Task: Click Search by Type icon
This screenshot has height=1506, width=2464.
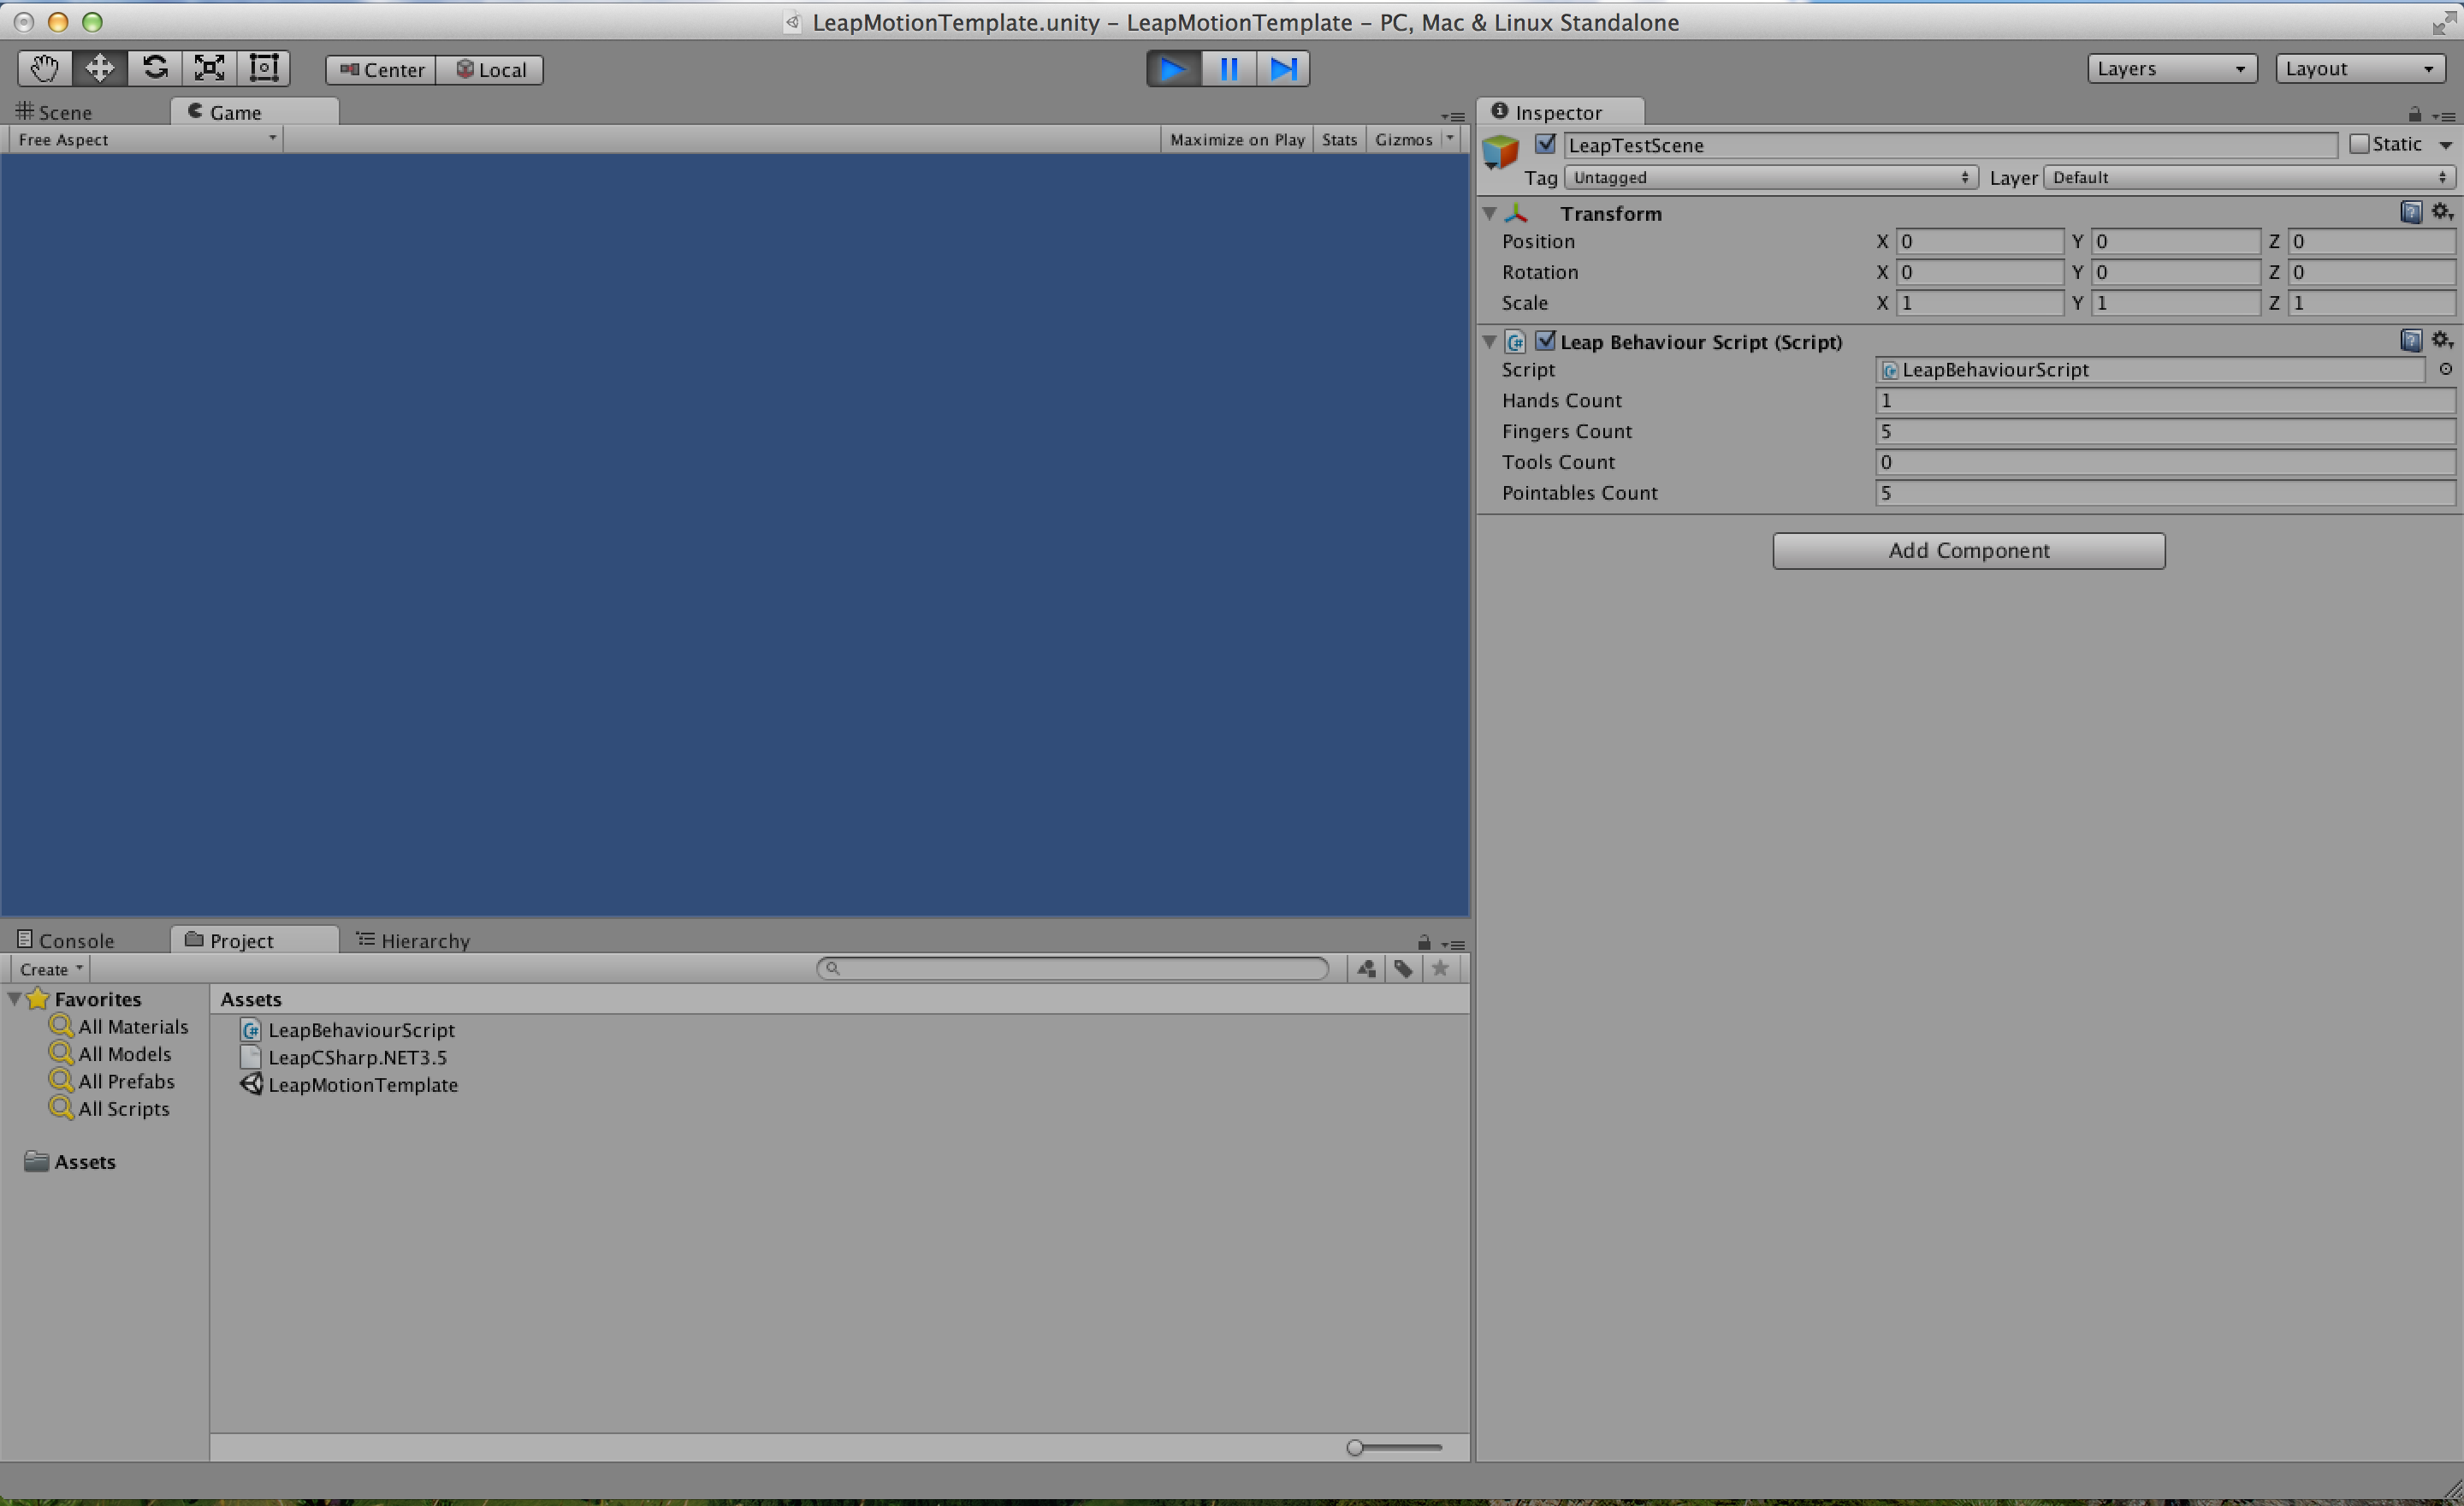Action: coord(1366,968)
